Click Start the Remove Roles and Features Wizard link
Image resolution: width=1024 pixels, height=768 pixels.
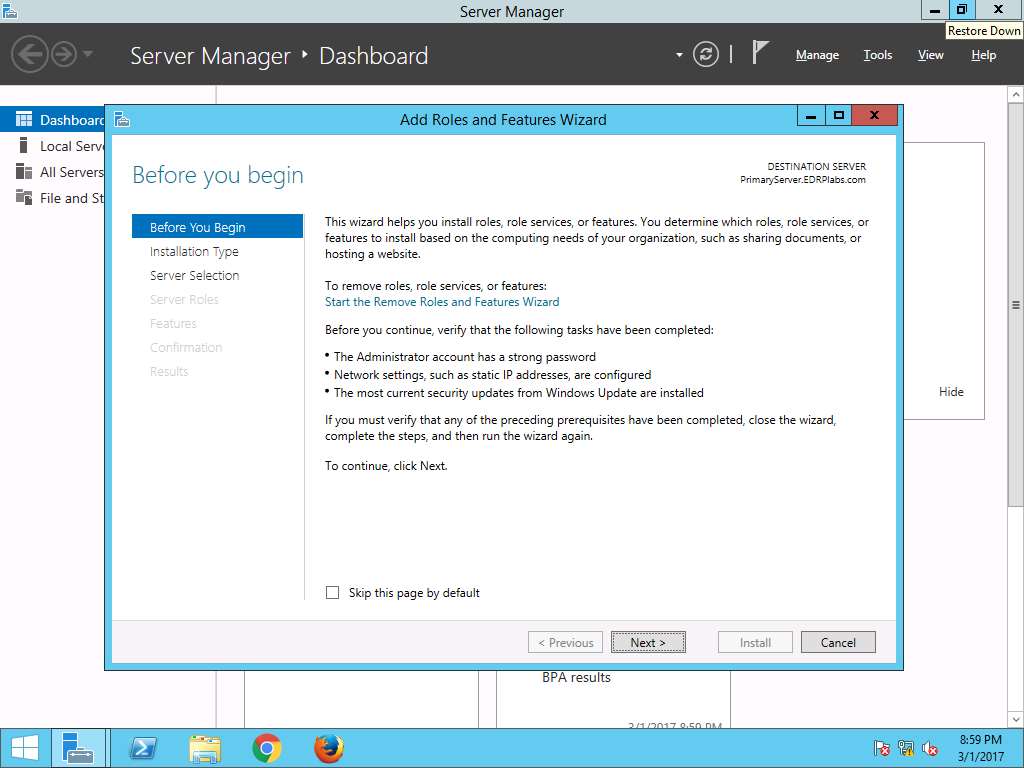(442, 302)
